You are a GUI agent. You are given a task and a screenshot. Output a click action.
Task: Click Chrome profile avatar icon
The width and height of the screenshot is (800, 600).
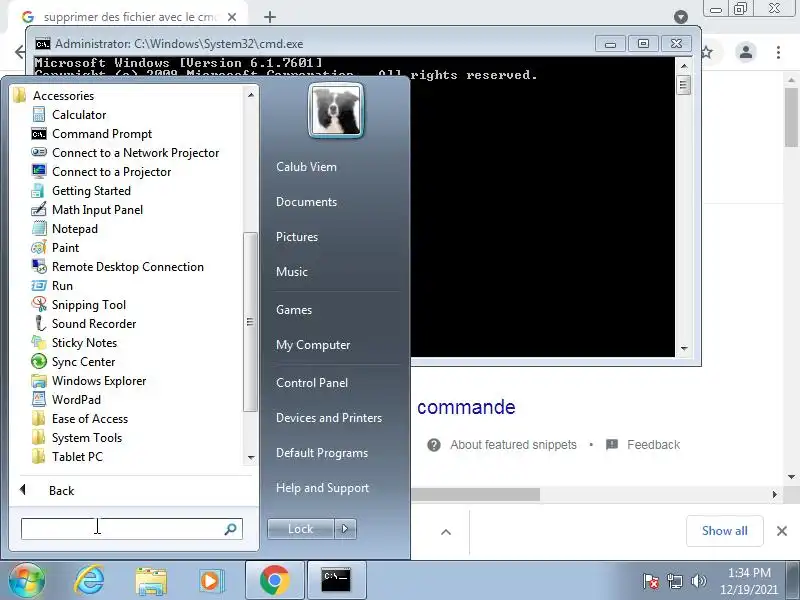tap(746, 52)
